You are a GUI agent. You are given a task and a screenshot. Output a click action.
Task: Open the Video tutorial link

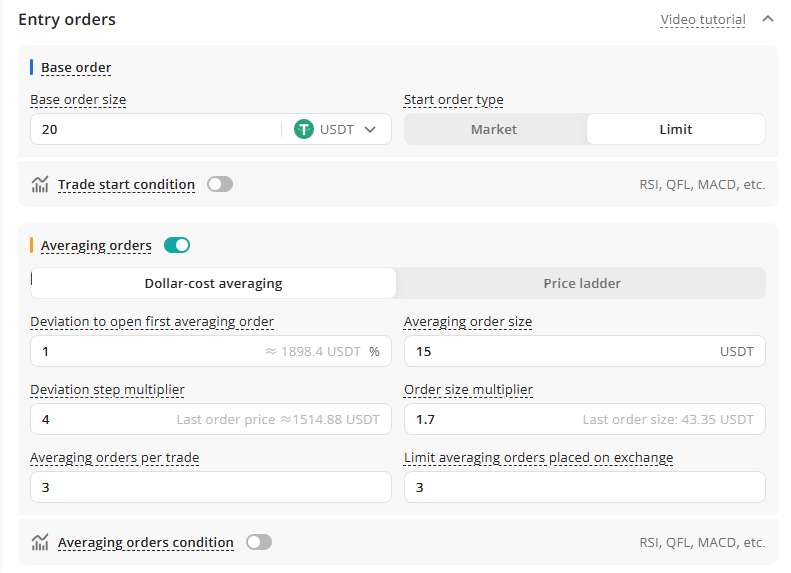(x=702, y=20)
